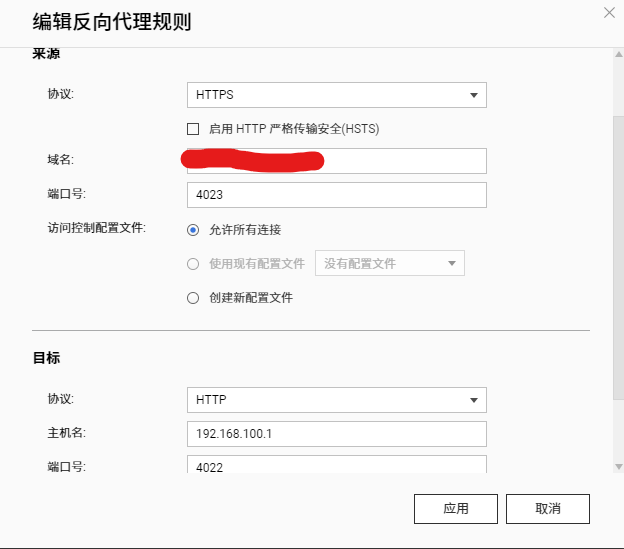Focus the source port field containing 4023

(336, 195)
